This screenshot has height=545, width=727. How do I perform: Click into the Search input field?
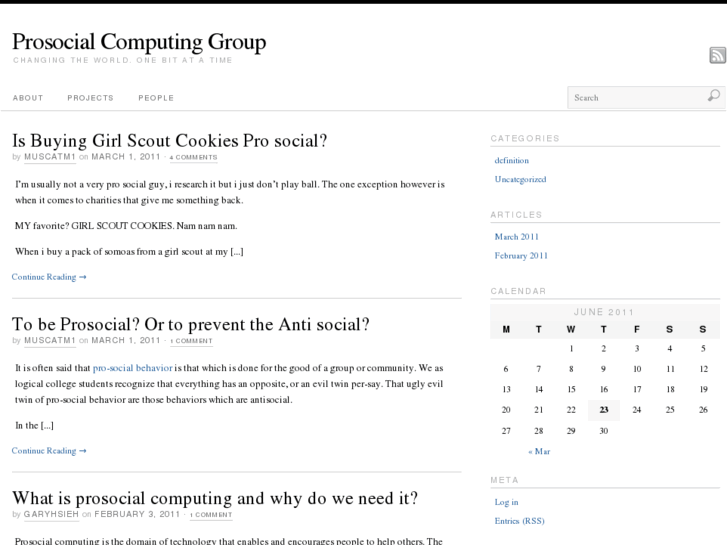[x=635, y=98]
